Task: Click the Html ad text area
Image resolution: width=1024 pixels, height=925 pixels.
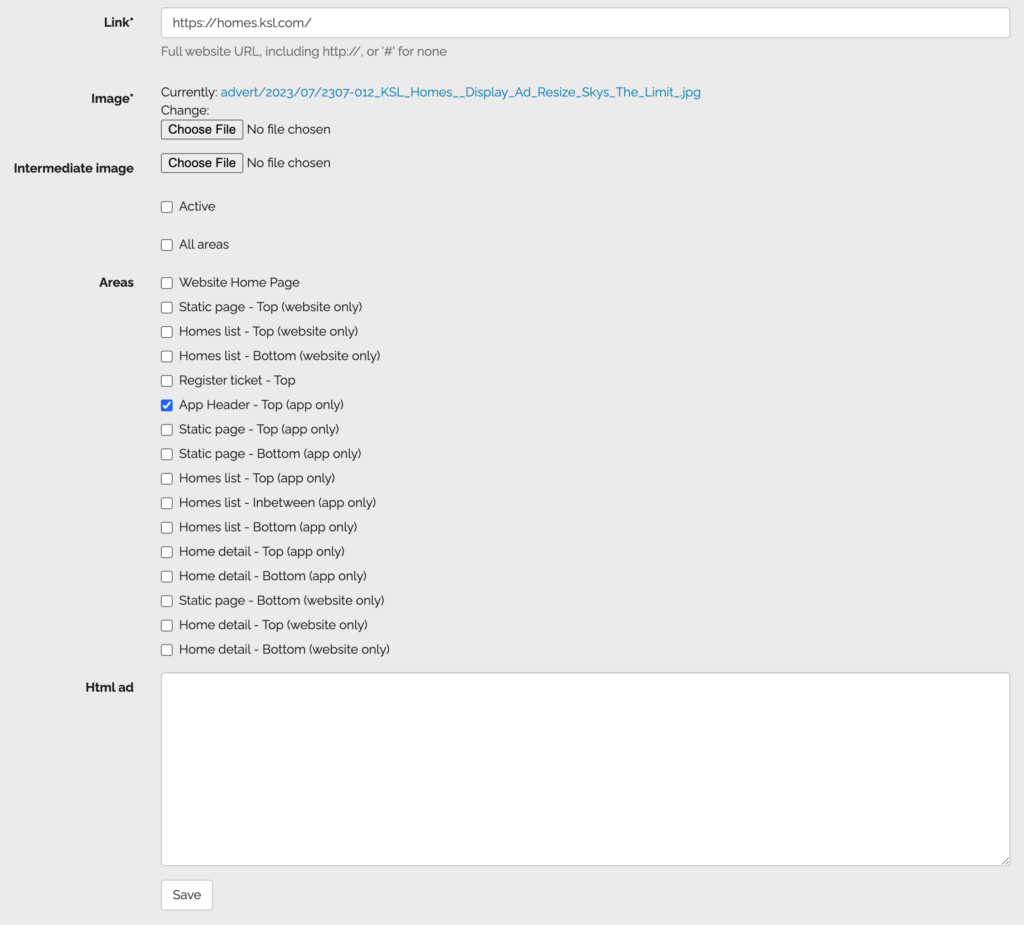Action: click(x=585, y=768)
